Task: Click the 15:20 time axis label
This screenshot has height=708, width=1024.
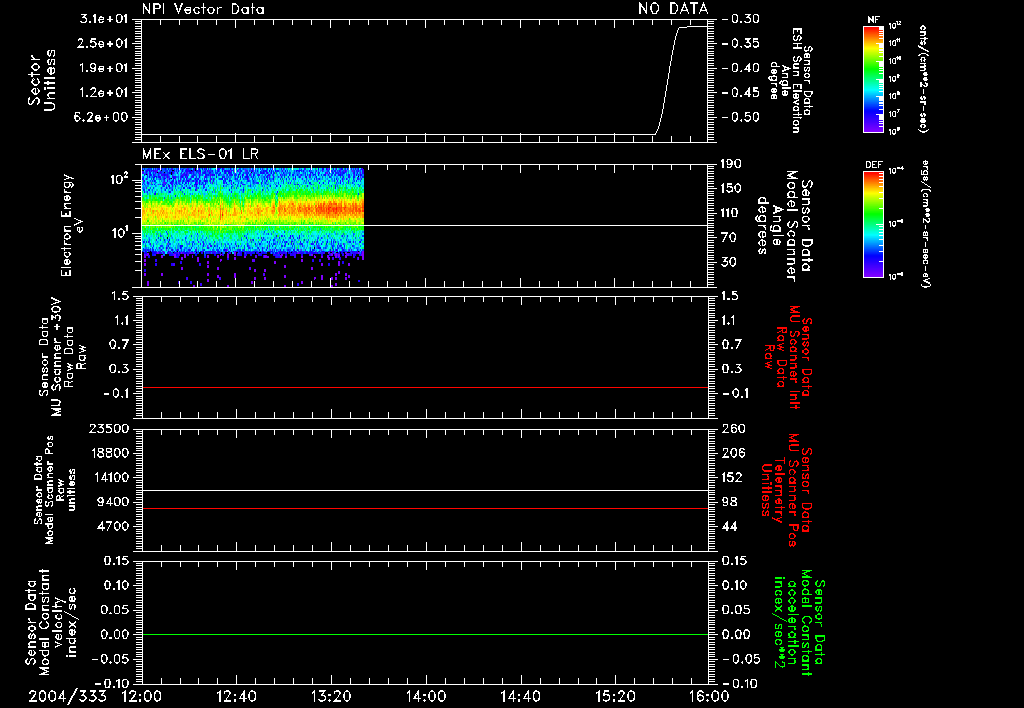Action: click(x=615, y=696)
